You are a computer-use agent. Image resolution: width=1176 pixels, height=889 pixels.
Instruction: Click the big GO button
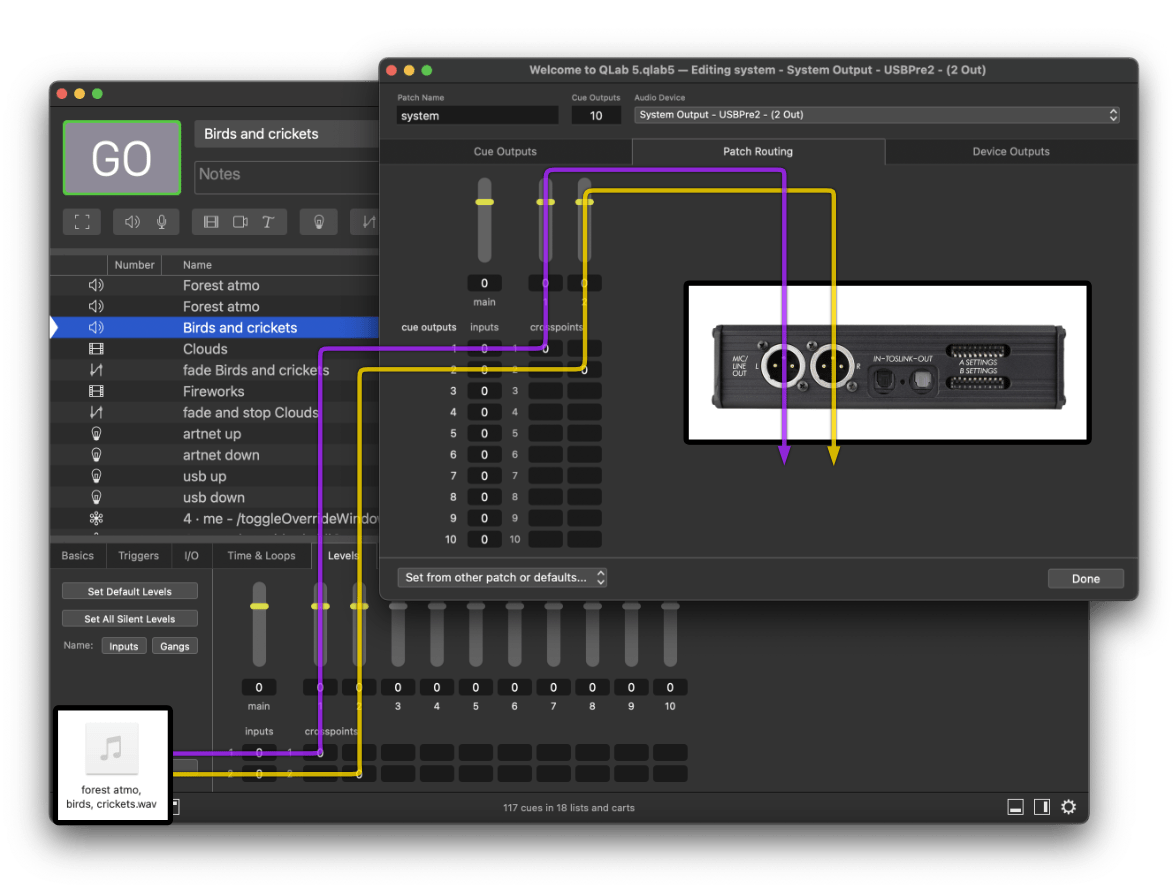[122, 158]
